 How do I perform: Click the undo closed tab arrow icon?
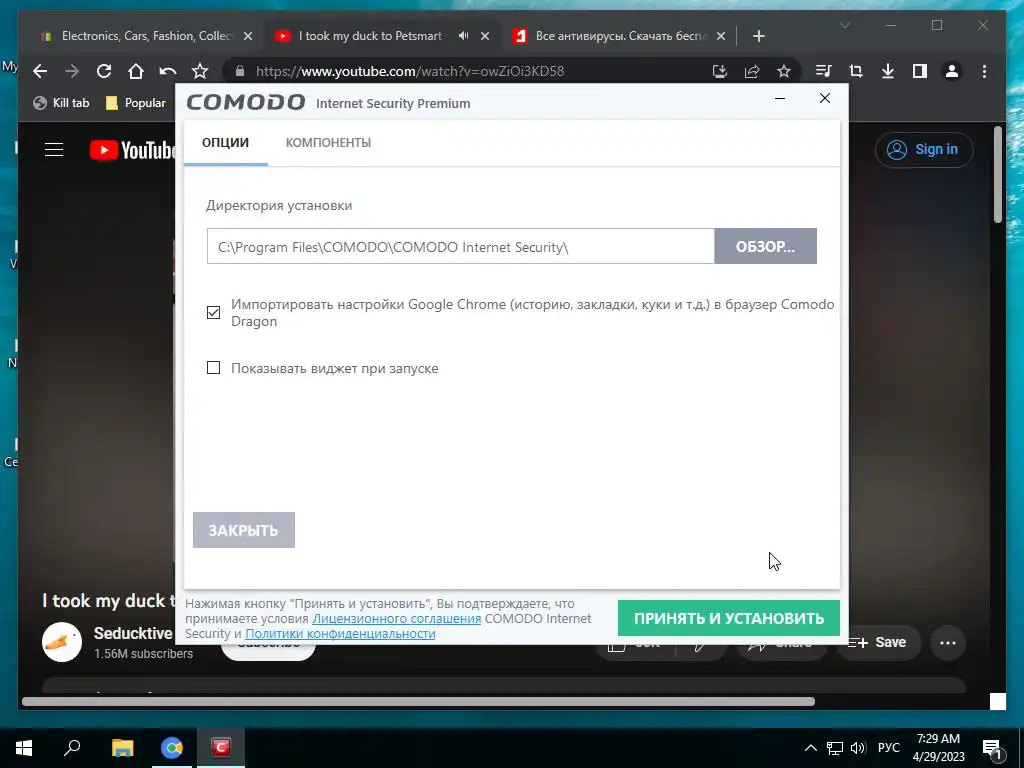click(168, 71)
